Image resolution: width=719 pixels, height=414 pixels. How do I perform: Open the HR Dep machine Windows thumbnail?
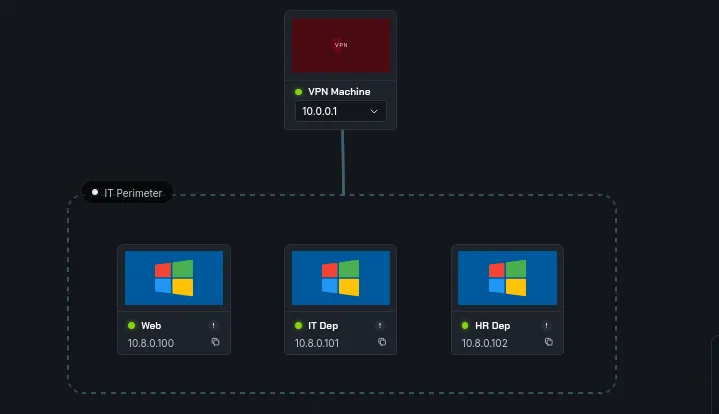point(507,278)
